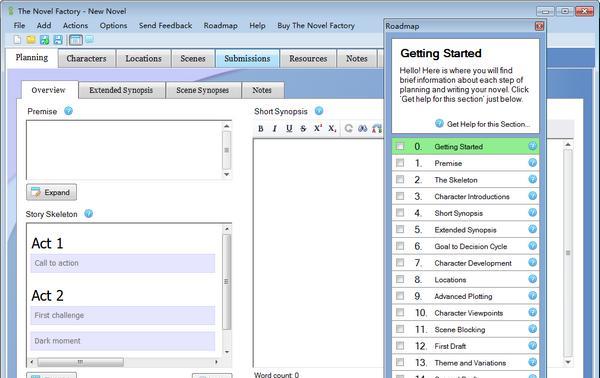Viewport: 600px width, 378px height.
Task: Open the Extended Synopsis sub-tab
Action: click(x=121, y=90)
